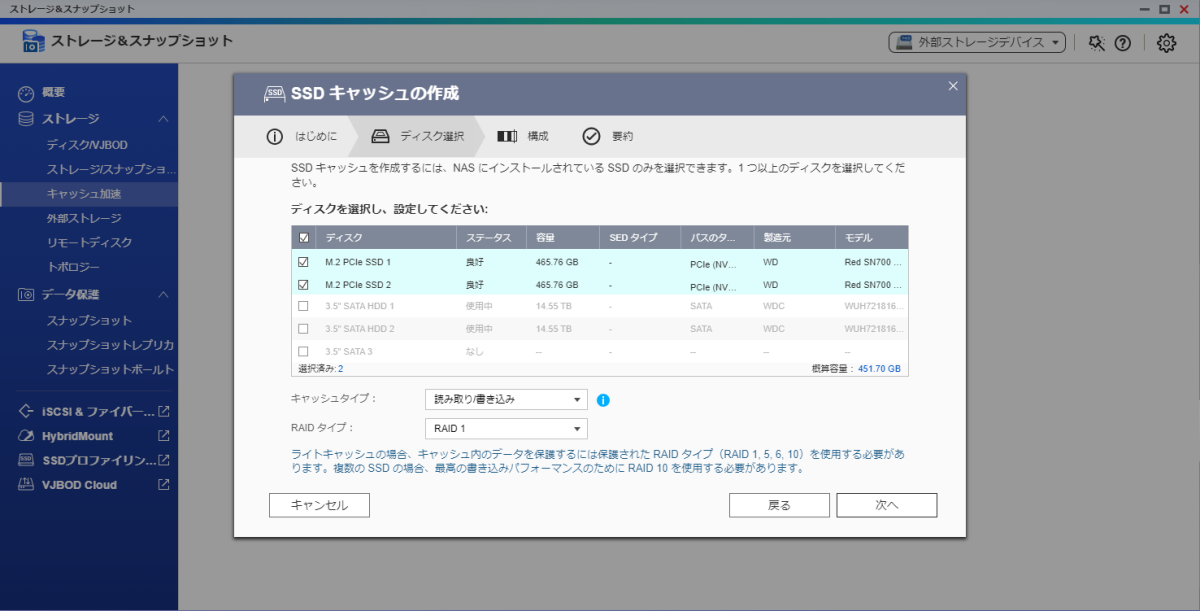
Task: Collapse the データ保護 sidebar section
Action: [x=163, y=295]
